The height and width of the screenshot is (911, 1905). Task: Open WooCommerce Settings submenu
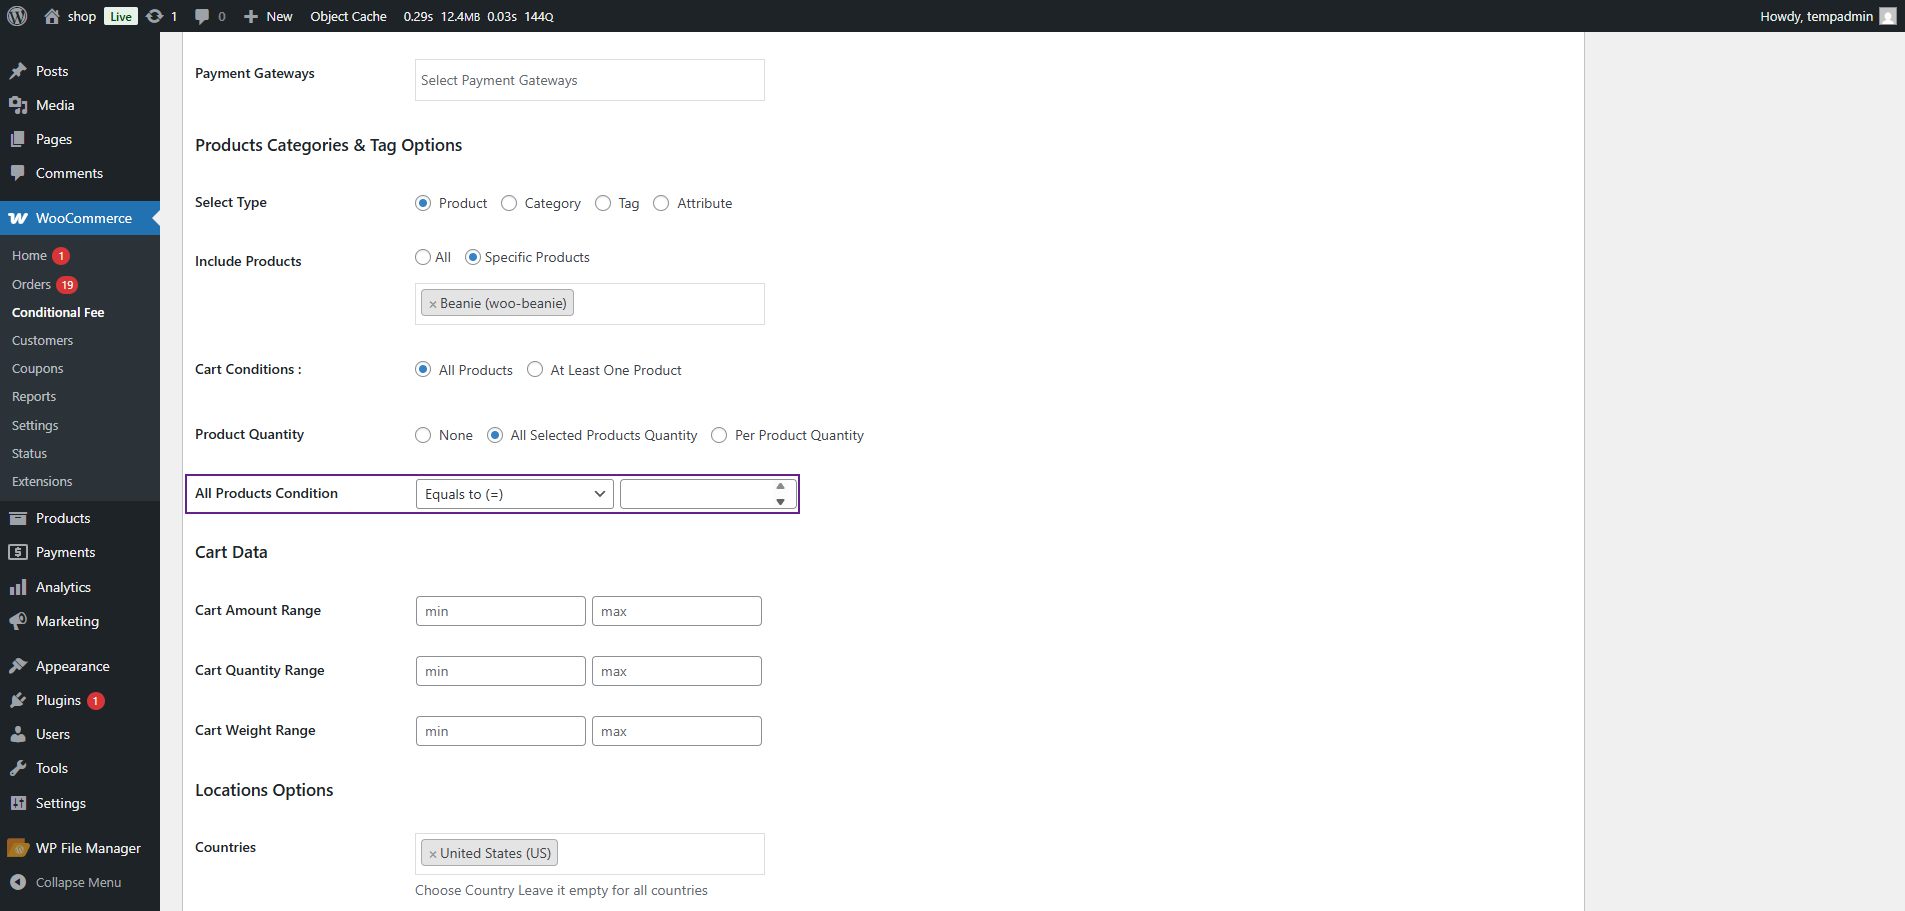(x=35, y=425)
